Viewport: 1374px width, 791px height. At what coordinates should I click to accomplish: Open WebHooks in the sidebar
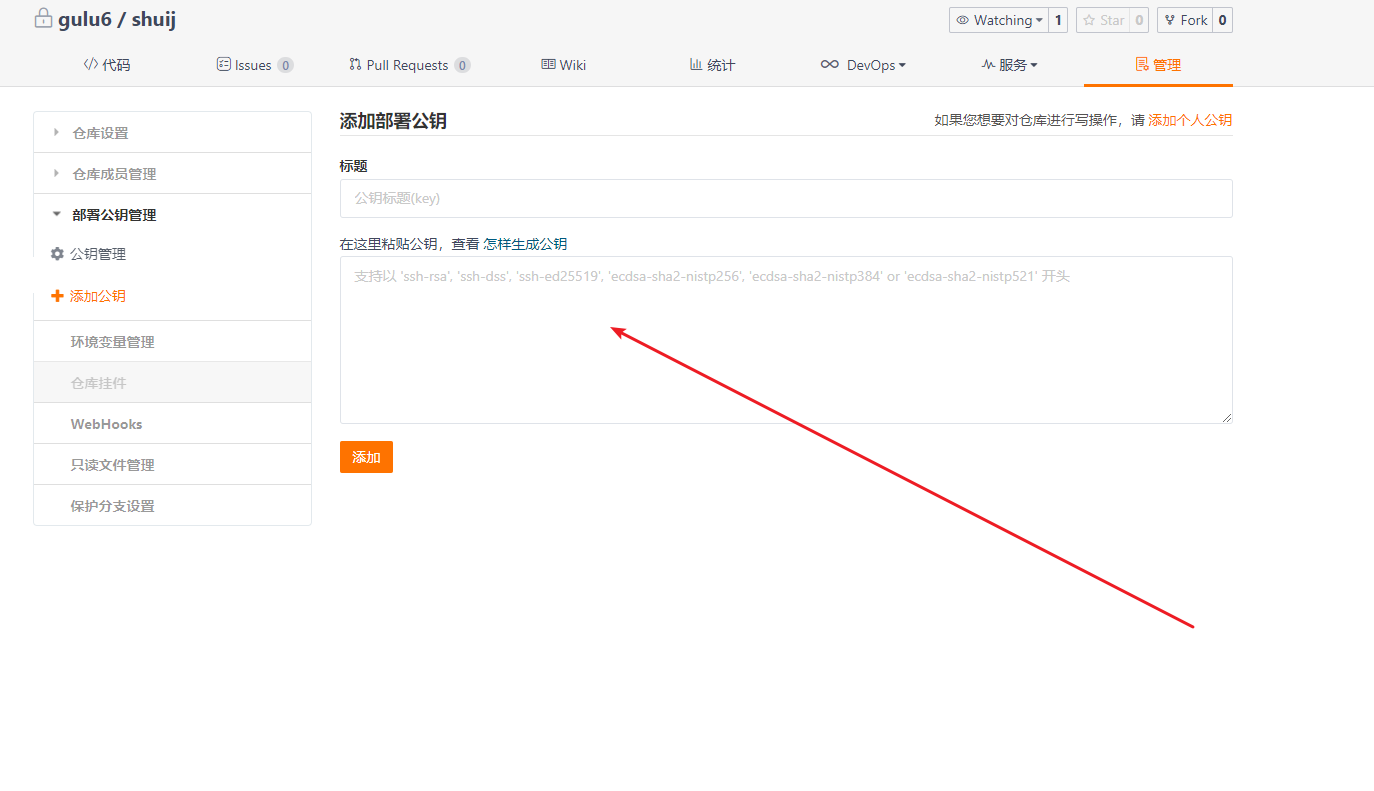coord(172,423)
